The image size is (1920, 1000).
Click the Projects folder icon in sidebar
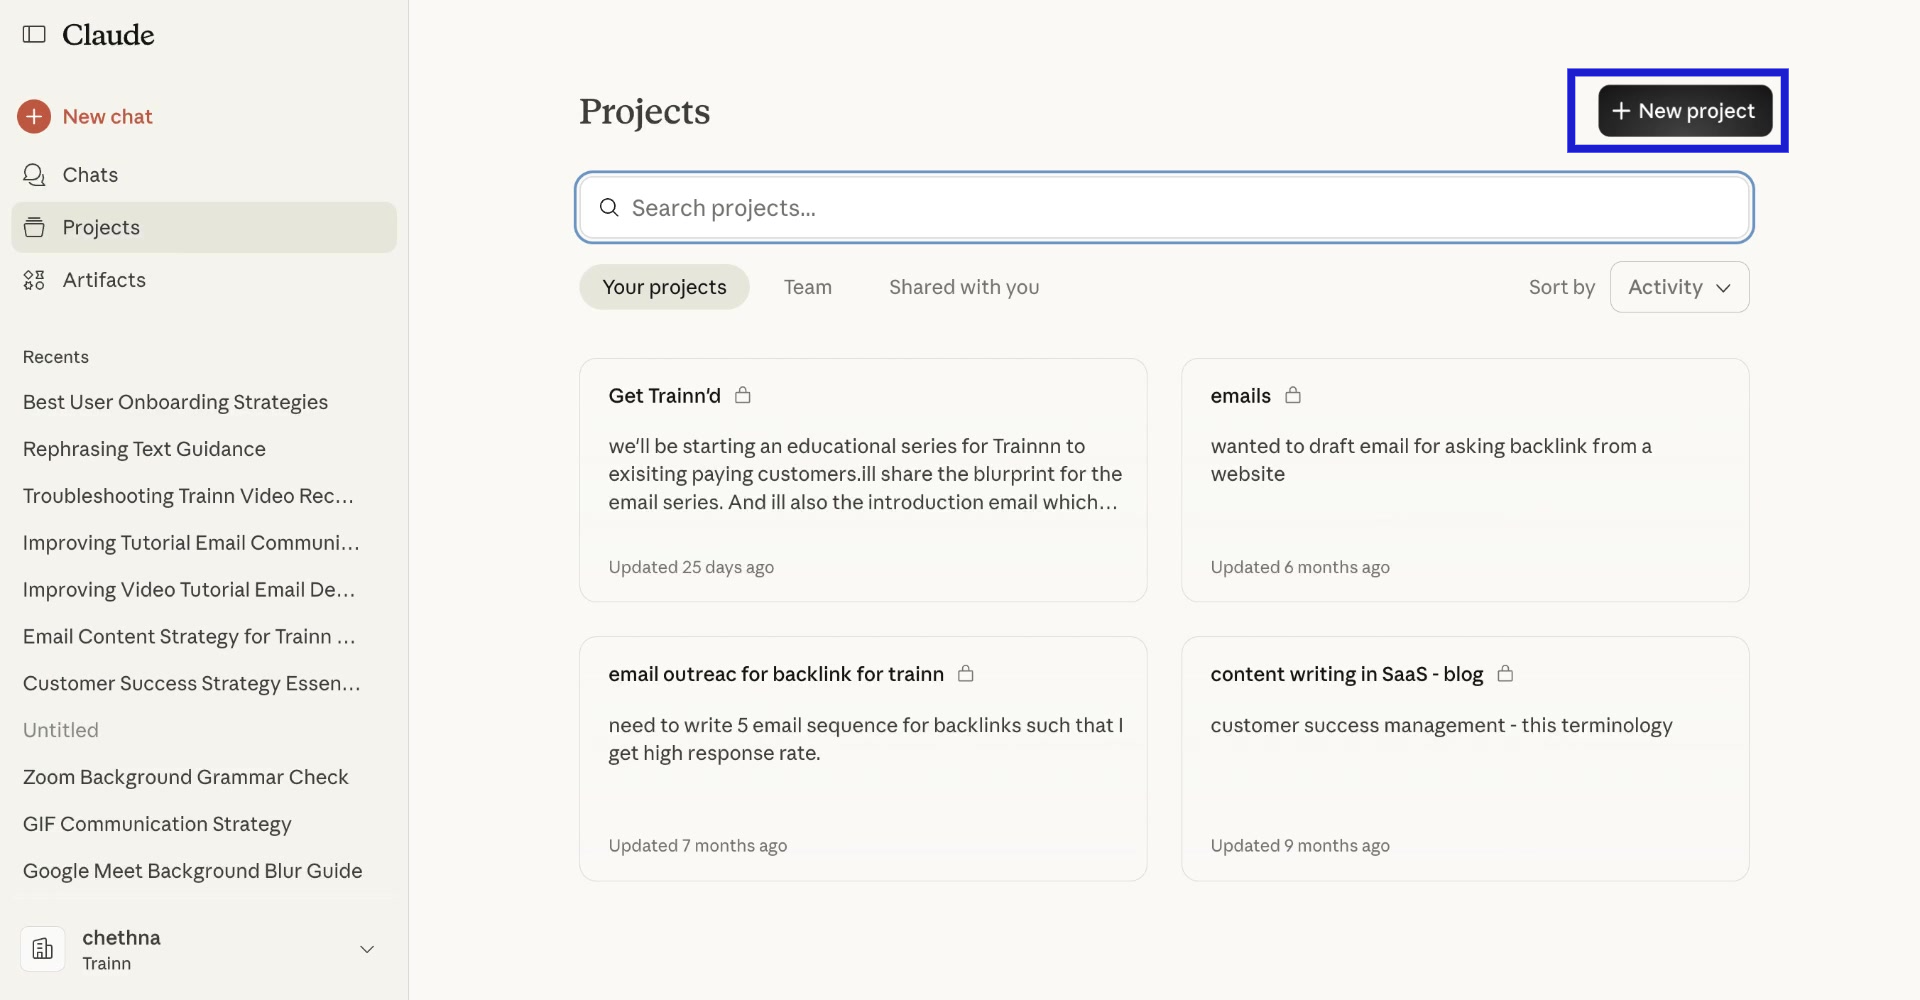coord(34,227)
